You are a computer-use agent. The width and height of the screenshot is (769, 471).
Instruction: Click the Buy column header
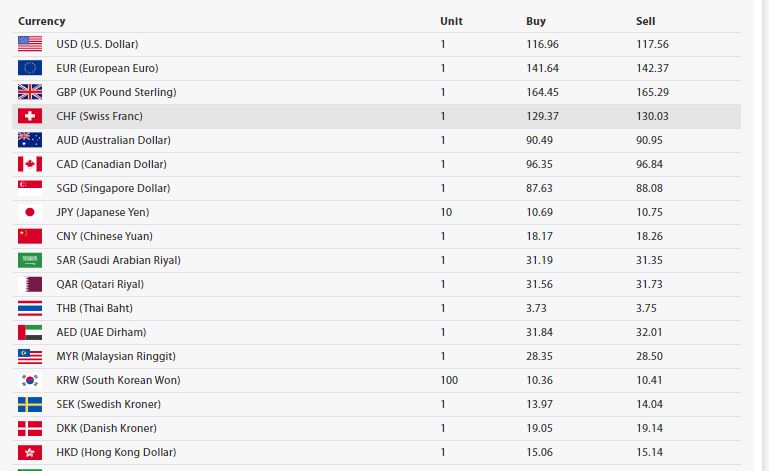[x=536, y=21]
